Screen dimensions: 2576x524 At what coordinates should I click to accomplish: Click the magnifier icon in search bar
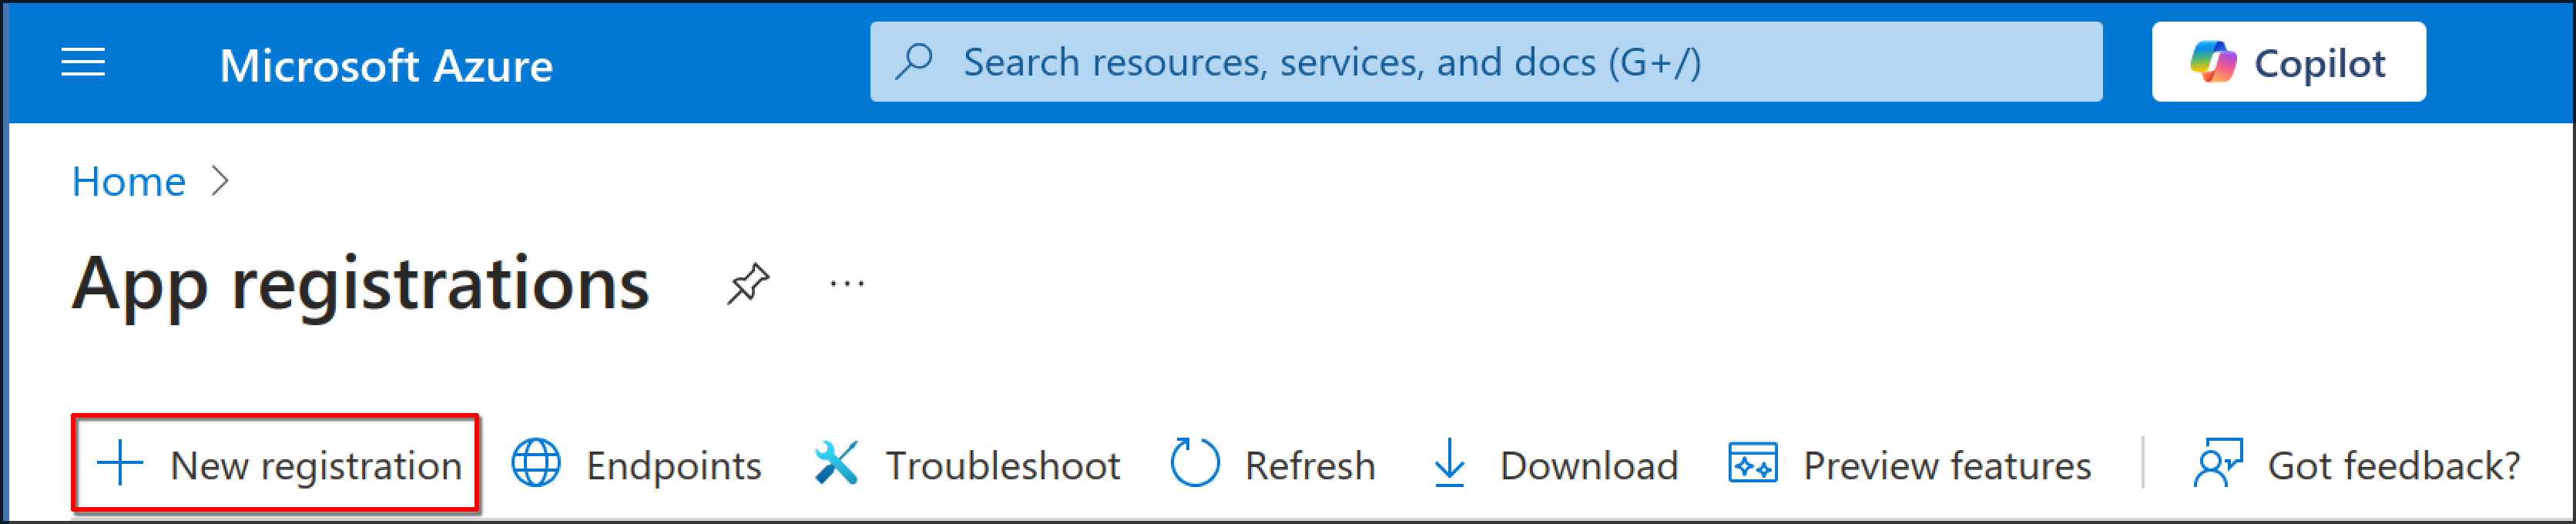pos(914,61)
